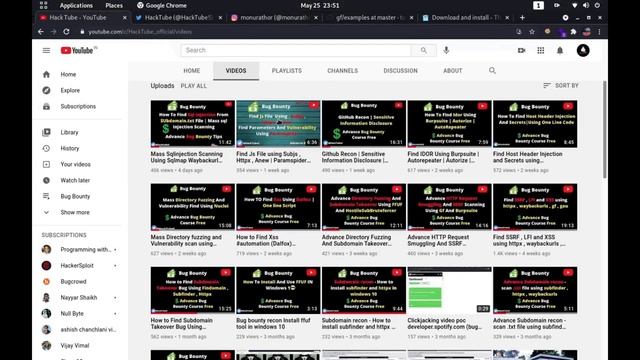Open the YouTube hamburger guide menu
Screen dimensions: 640x360
[x=46, y=50]
